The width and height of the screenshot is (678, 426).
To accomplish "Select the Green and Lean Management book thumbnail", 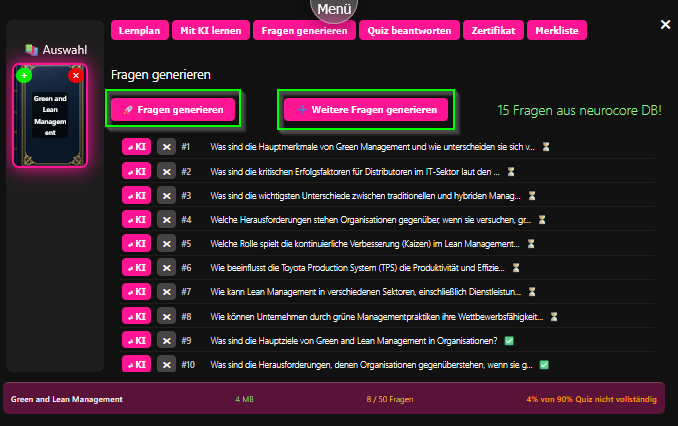I will pyautogui.click(x=50, y=117).
